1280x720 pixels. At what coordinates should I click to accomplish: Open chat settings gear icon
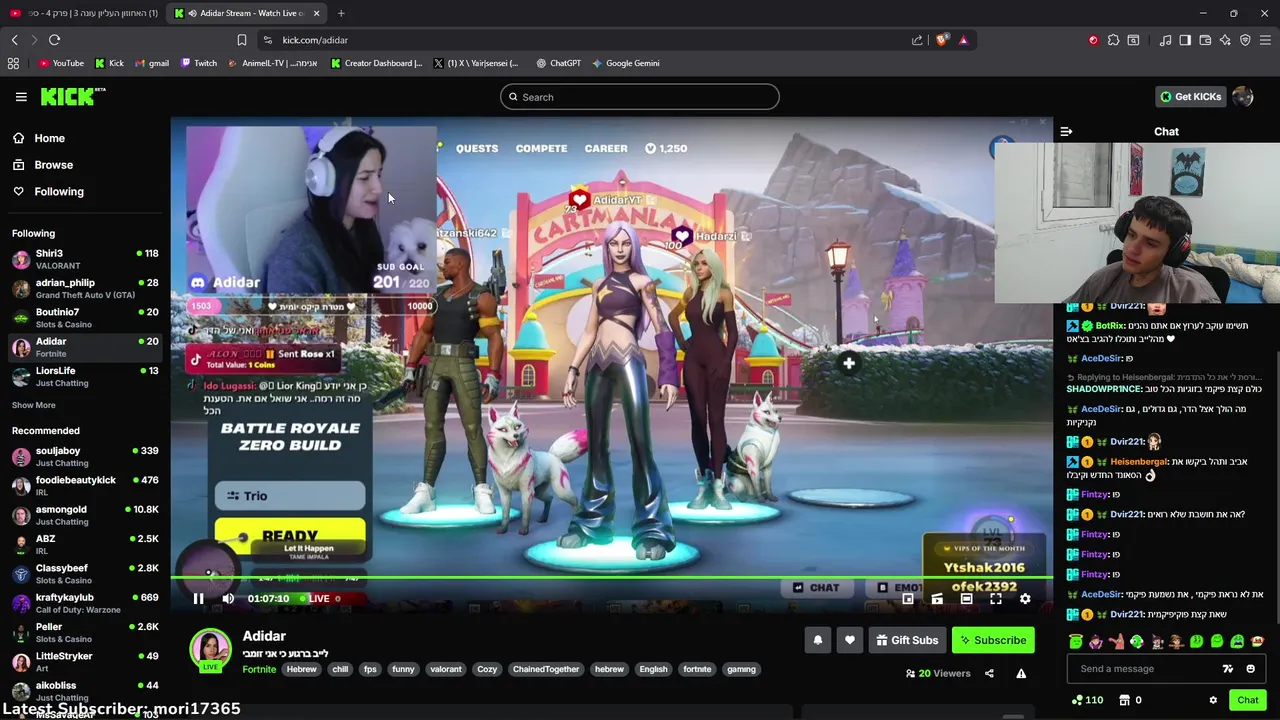[1213, 700]
